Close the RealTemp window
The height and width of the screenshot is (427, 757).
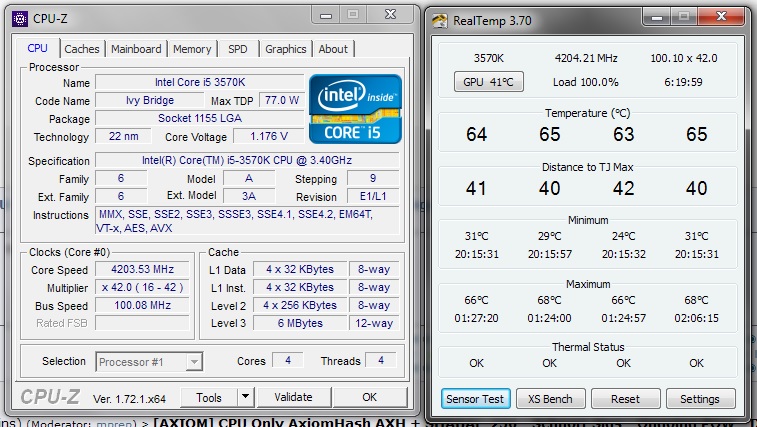pos(721,16)
